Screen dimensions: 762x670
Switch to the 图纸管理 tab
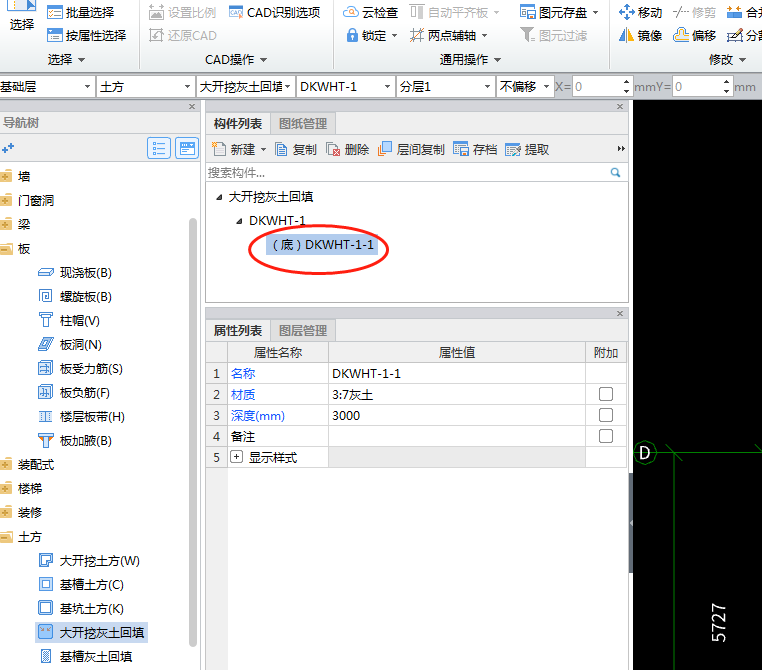303,123
